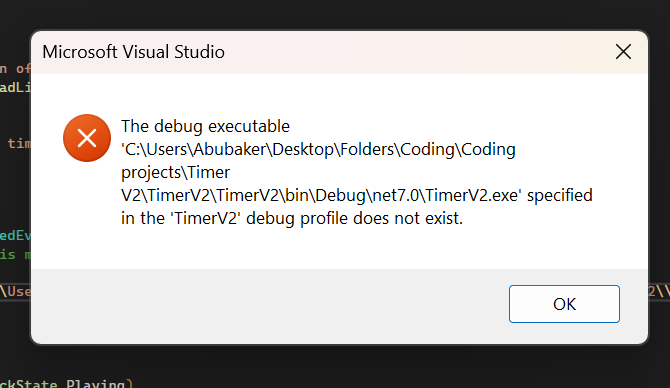Image resolution: width=670 pixels, height=388 pixels.
Task: Click 'debug profile does not exist' text
Action: (354, 218)
